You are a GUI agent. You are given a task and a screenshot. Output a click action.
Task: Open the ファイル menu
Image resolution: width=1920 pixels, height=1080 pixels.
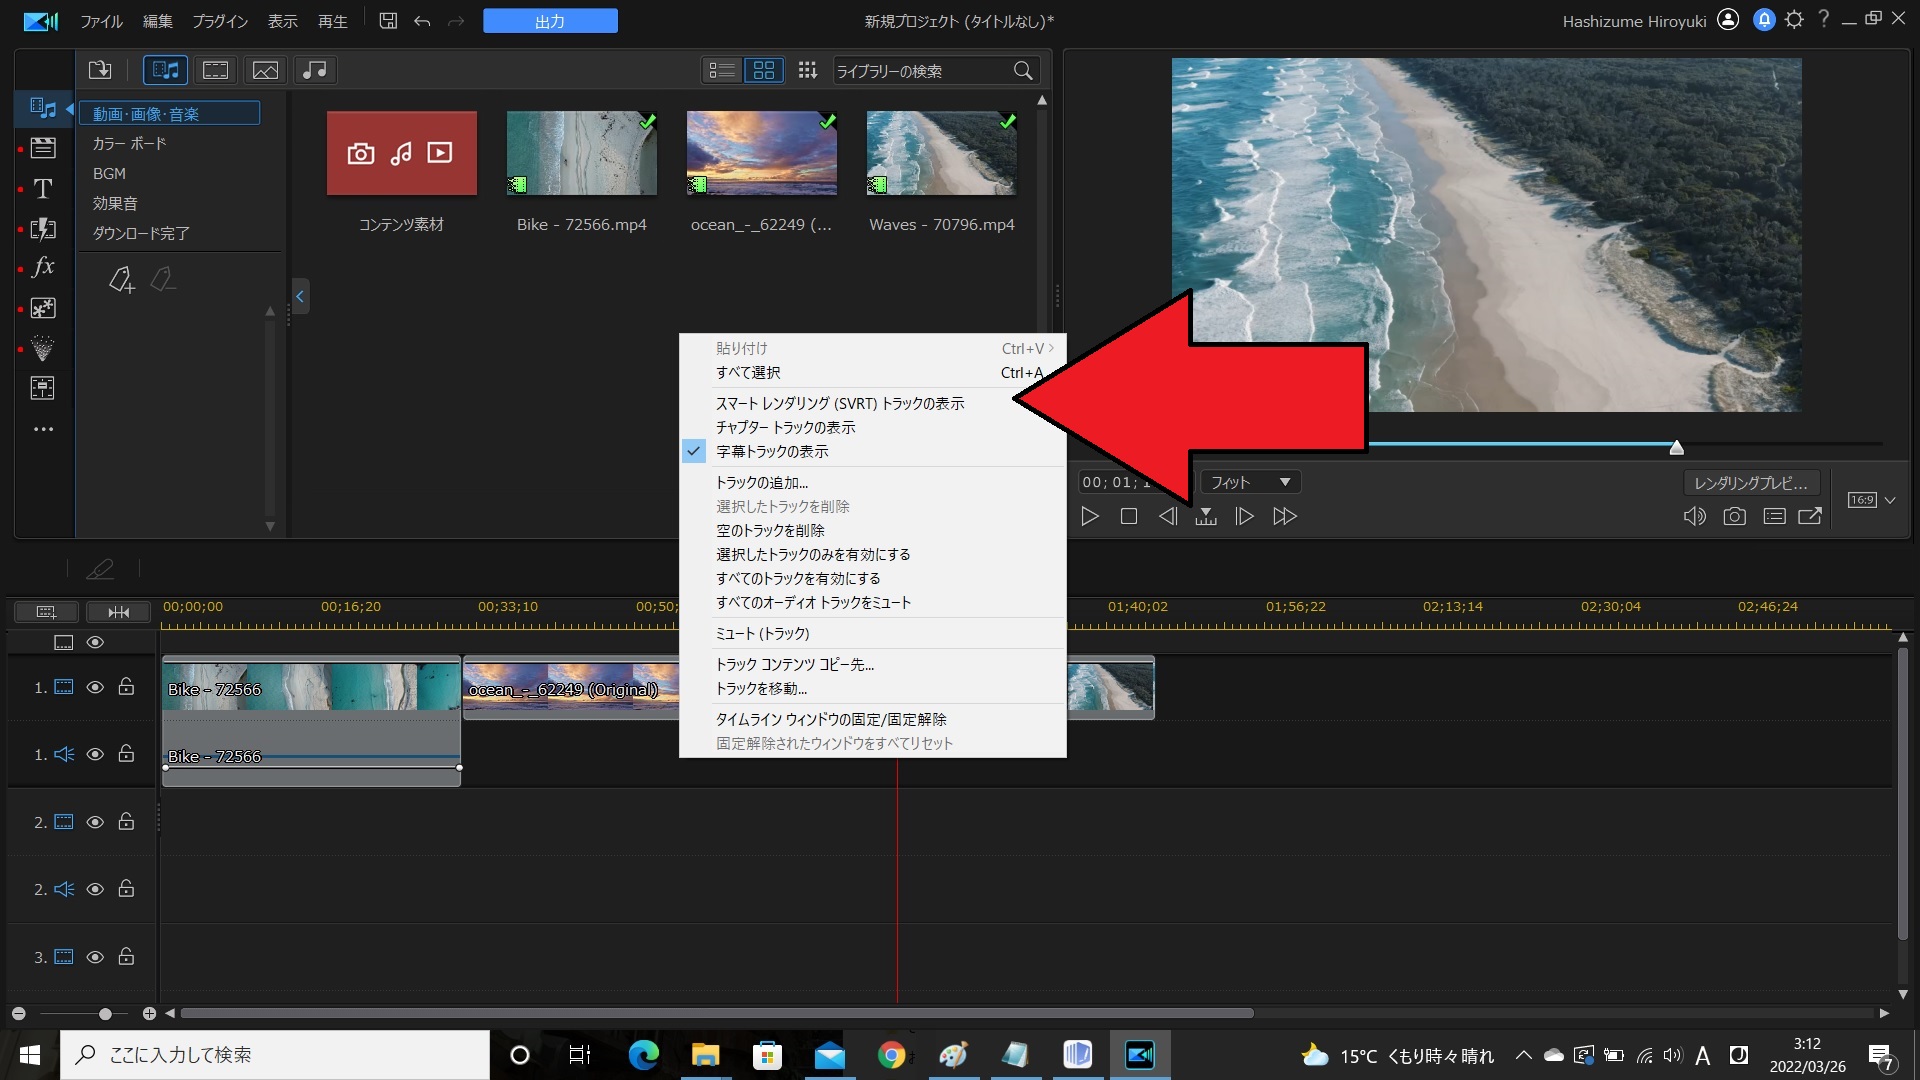coord(101,21)
